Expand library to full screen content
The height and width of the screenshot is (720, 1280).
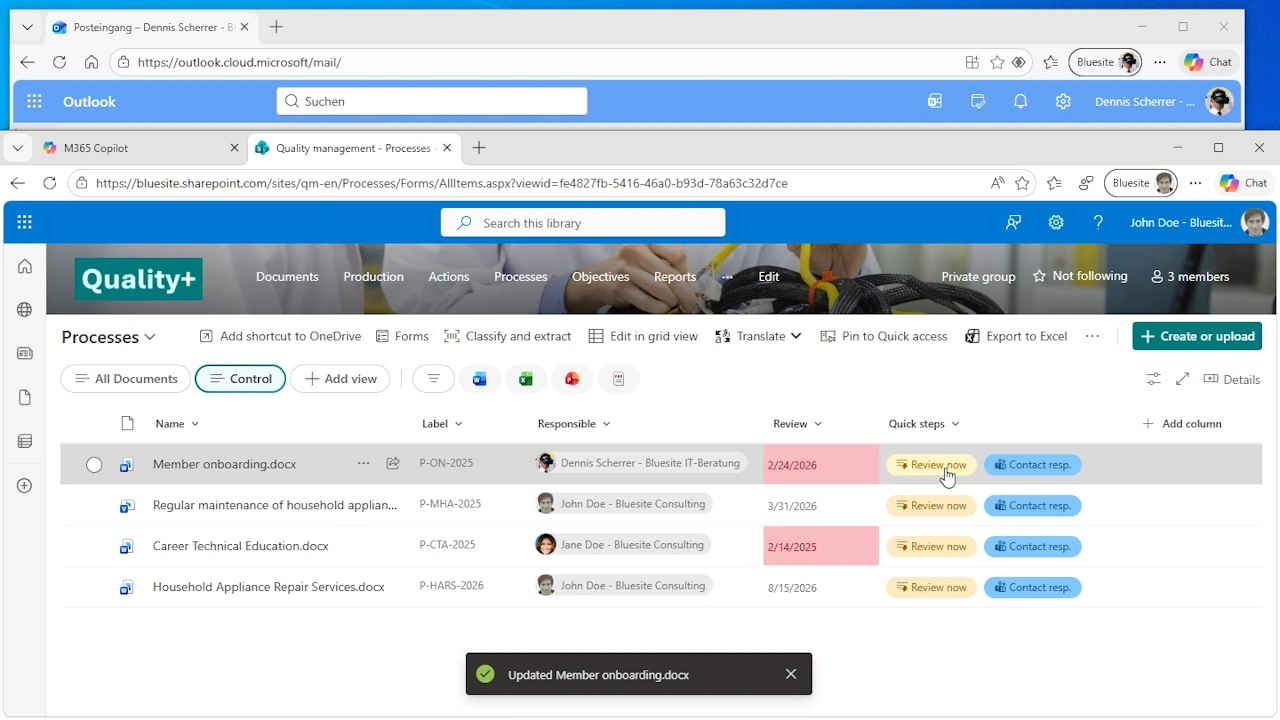[x=1183, y=379]
